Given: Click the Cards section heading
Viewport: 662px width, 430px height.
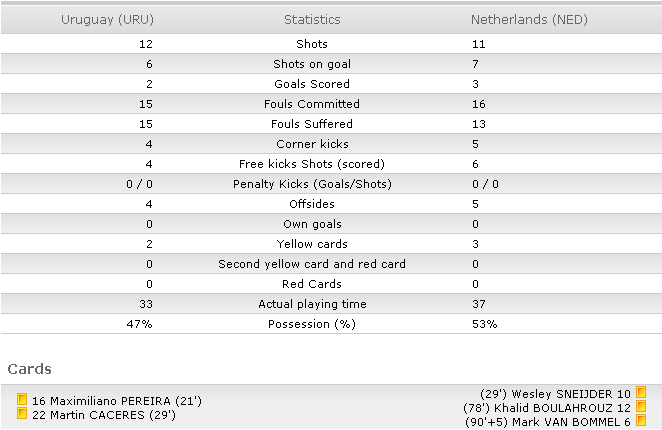Looking at the screenshot, I should tap(30, 369).
